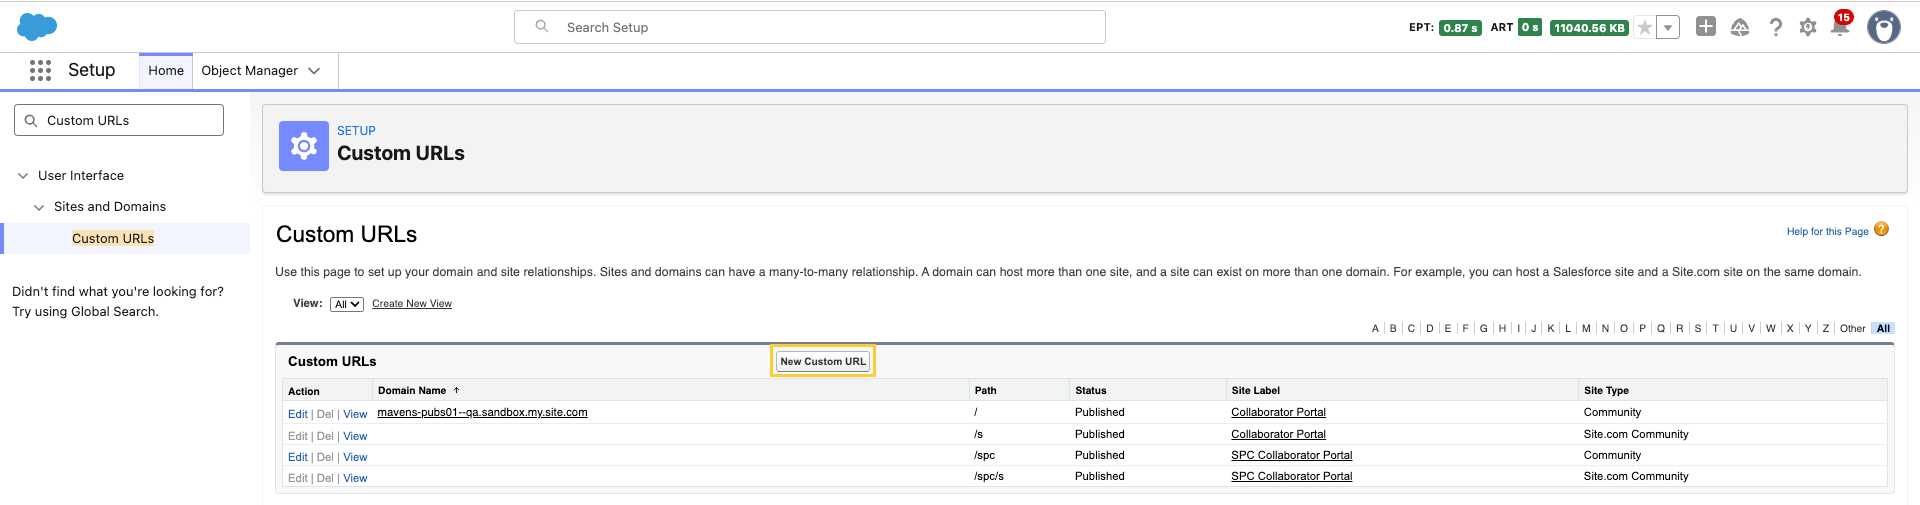Select Custom URLs in the sidebar tree
Viewport: 1920px width, 505px height.
click(113, 238)
